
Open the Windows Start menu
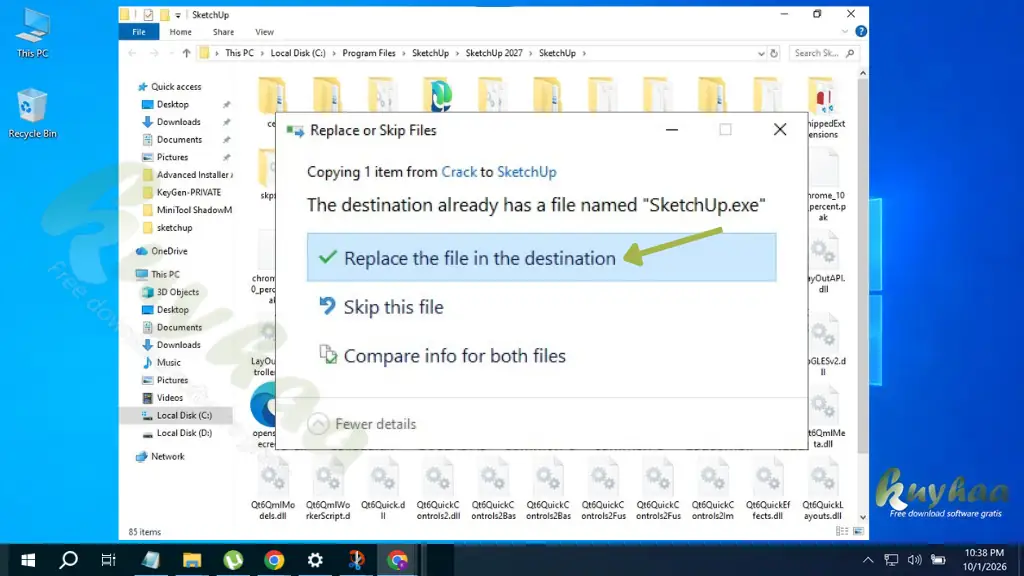point(27,560)
